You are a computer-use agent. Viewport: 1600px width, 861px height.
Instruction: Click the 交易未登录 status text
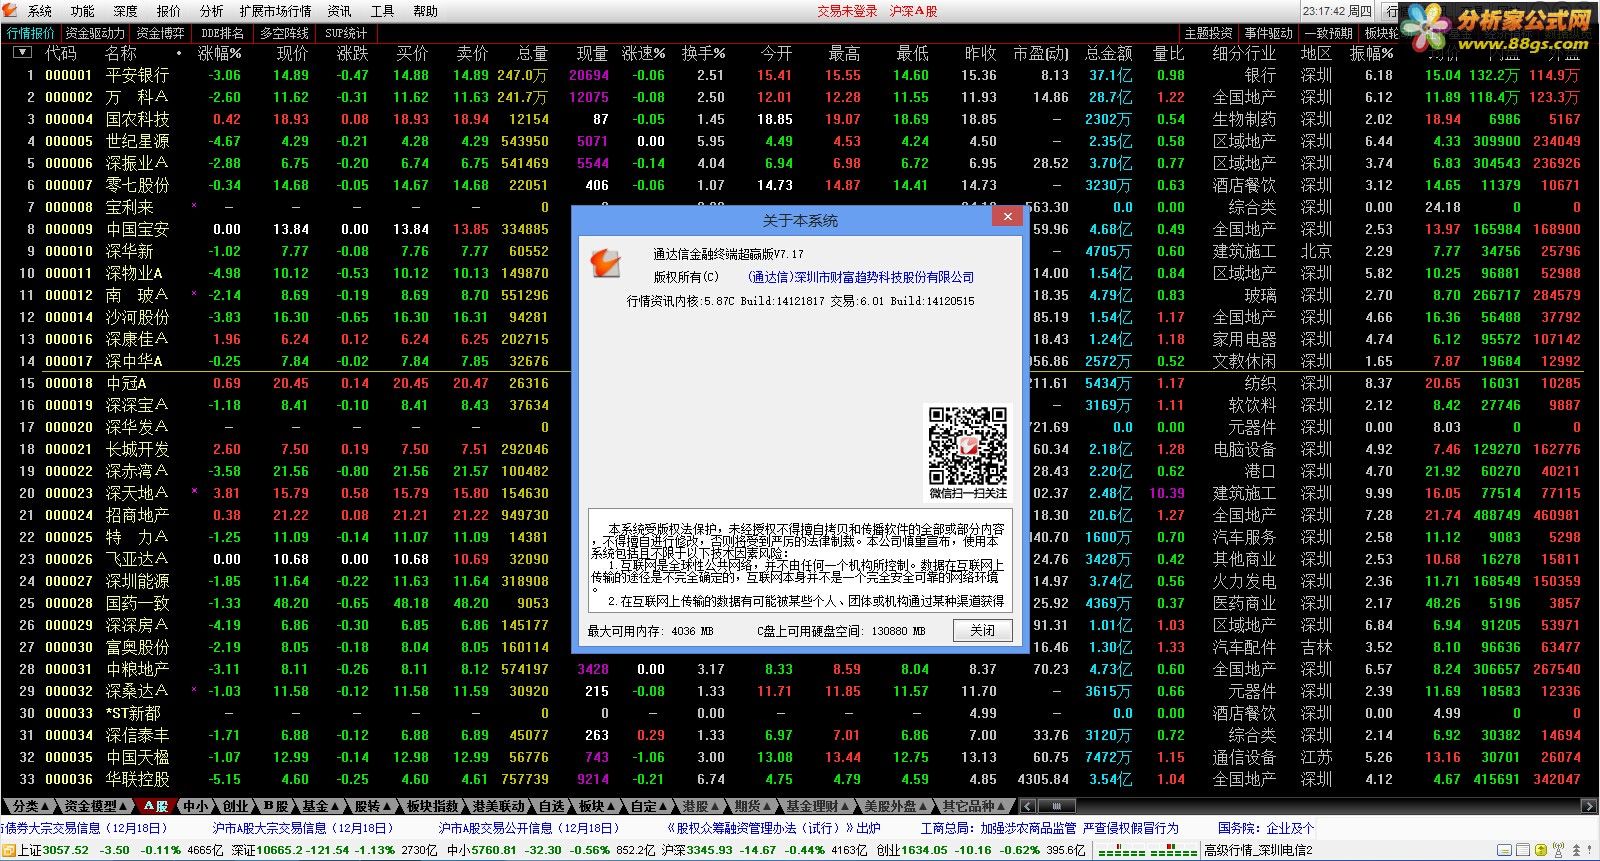(x=847, y=11)
